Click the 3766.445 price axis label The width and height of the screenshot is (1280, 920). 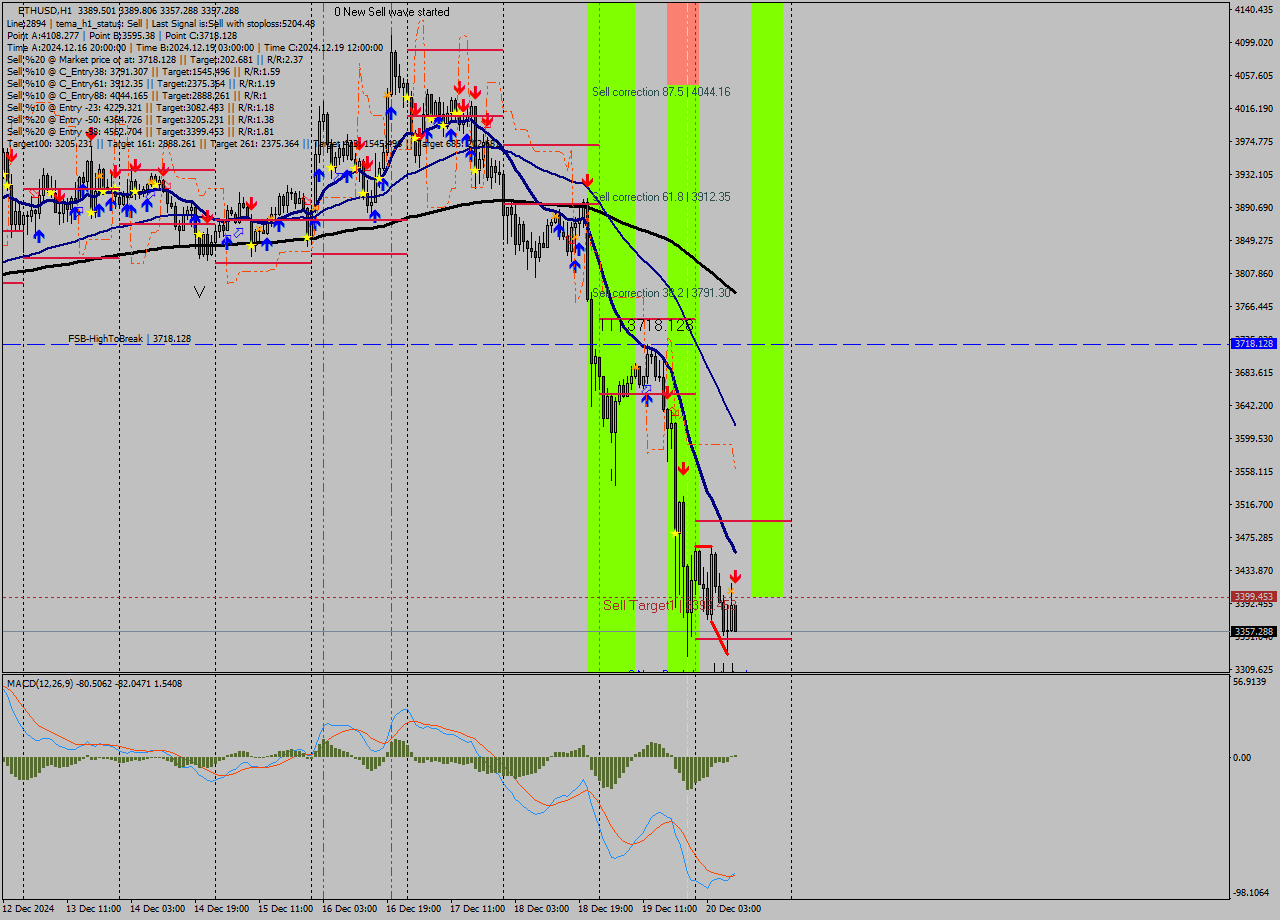(x=1254, y=306)
